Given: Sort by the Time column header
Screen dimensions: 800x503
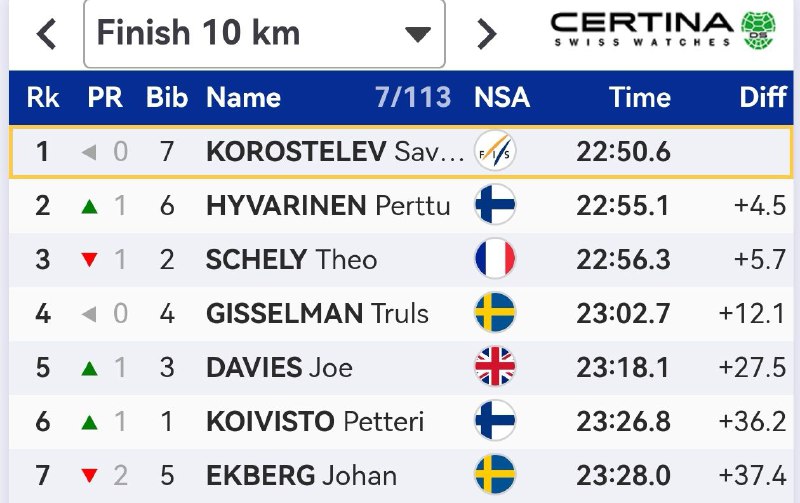Looking at the screenshot, I should pyautogui.click(x=640, y=97).
